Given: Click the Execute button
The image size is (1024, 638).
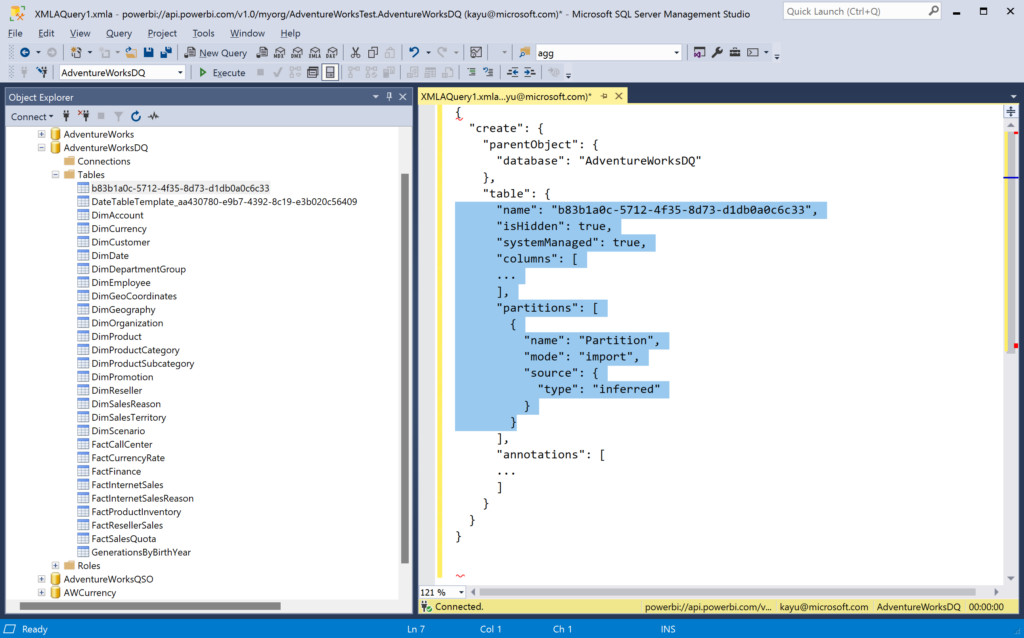Looking at the screenshot, I should pyautogui.click(x=222, y=72).
